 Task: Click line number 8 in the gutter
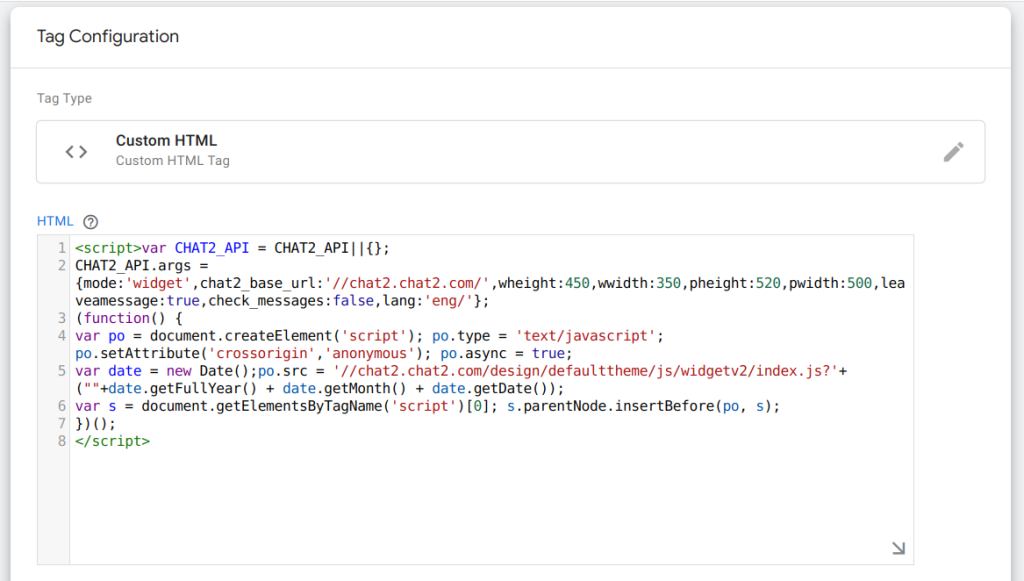click(61, 441)
